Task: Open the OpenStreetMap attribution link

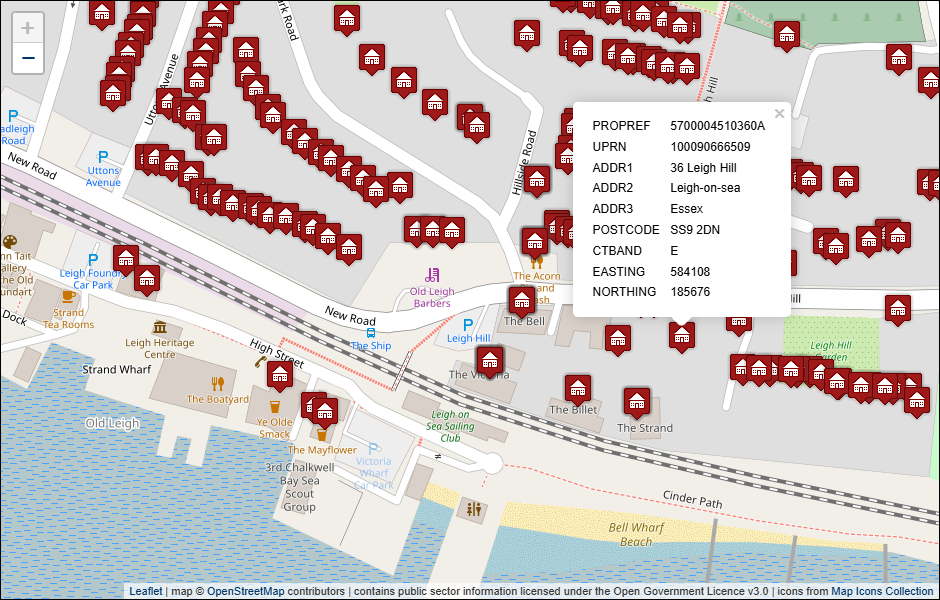Action: click(246, 591)
